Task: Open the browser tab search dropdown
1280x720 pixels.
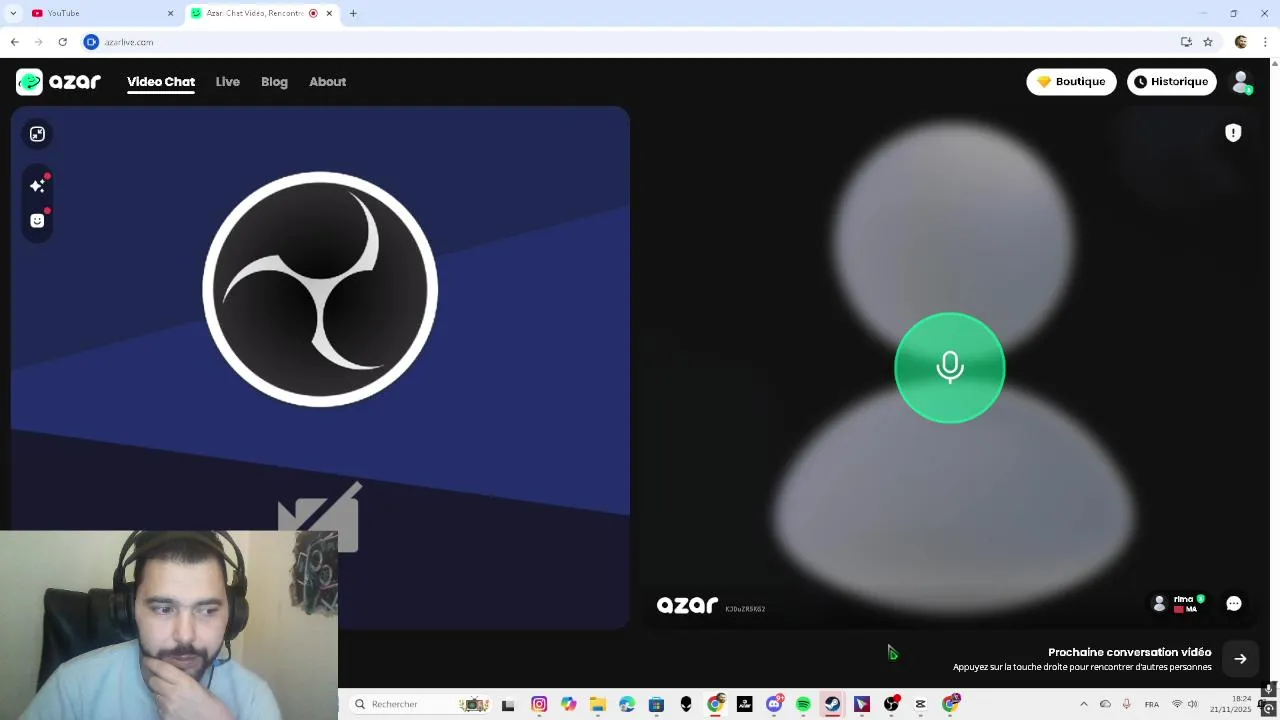Action: pyautogui.click(x=12, y=13)
